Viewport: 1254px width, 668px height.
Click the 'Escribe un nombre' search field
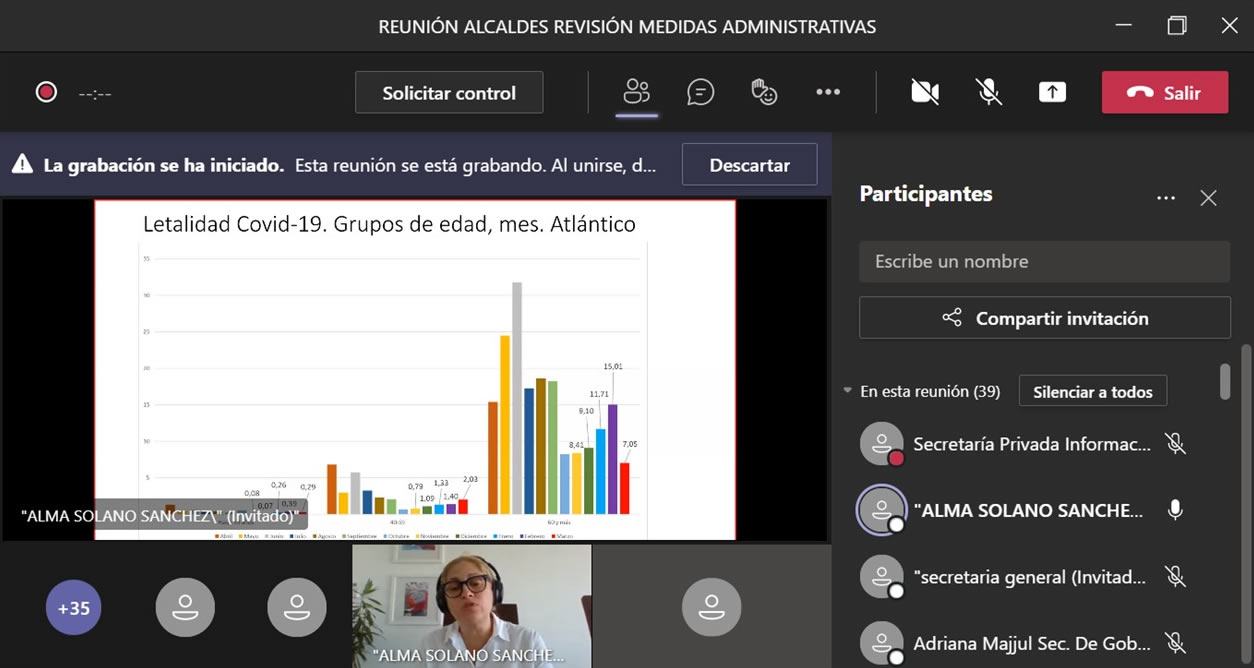(x=1044, y=262)
